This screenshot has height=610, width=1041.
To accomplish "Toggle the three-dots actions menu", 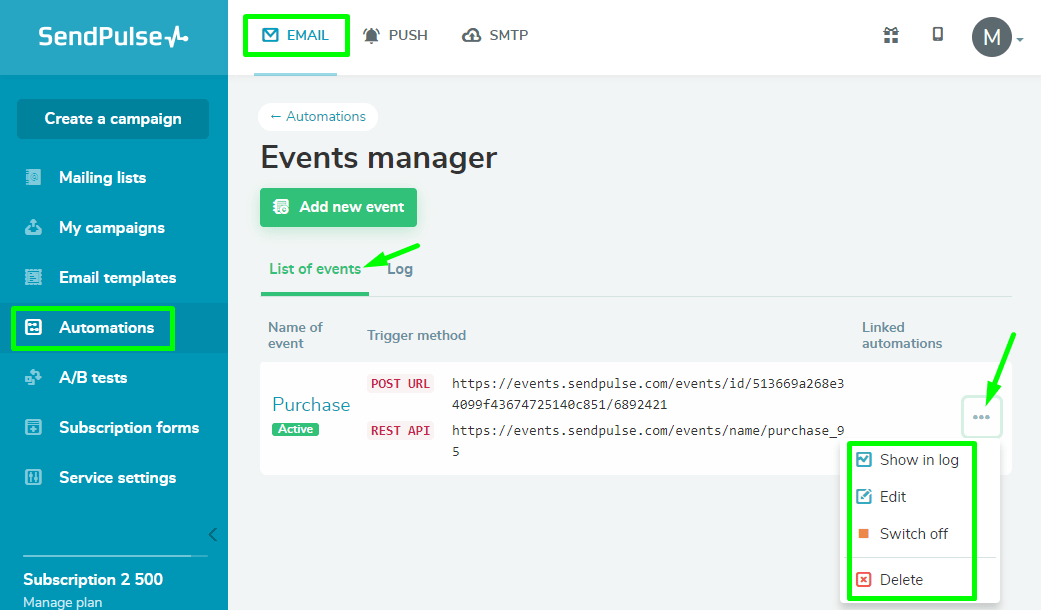I will coord(981,417).
